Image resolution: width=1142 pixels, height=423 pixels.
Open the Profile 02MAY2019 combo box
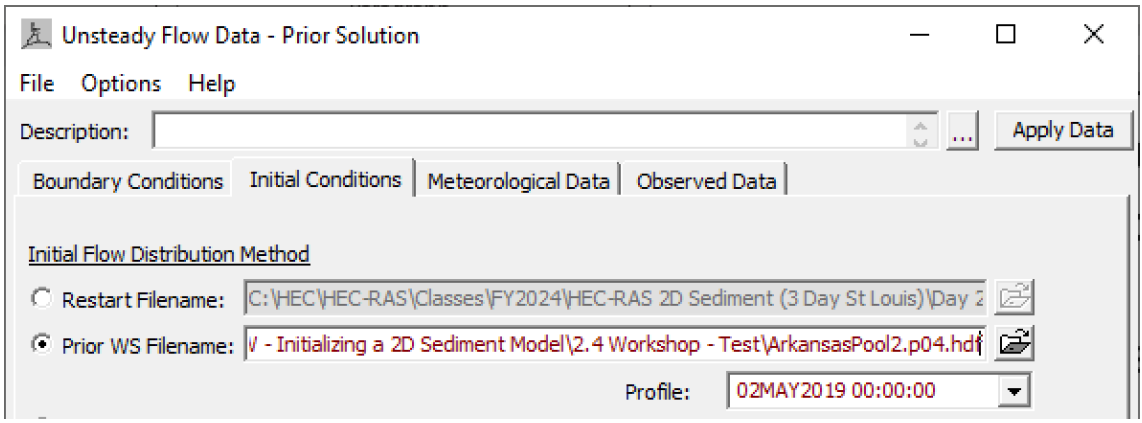(879, 392)
